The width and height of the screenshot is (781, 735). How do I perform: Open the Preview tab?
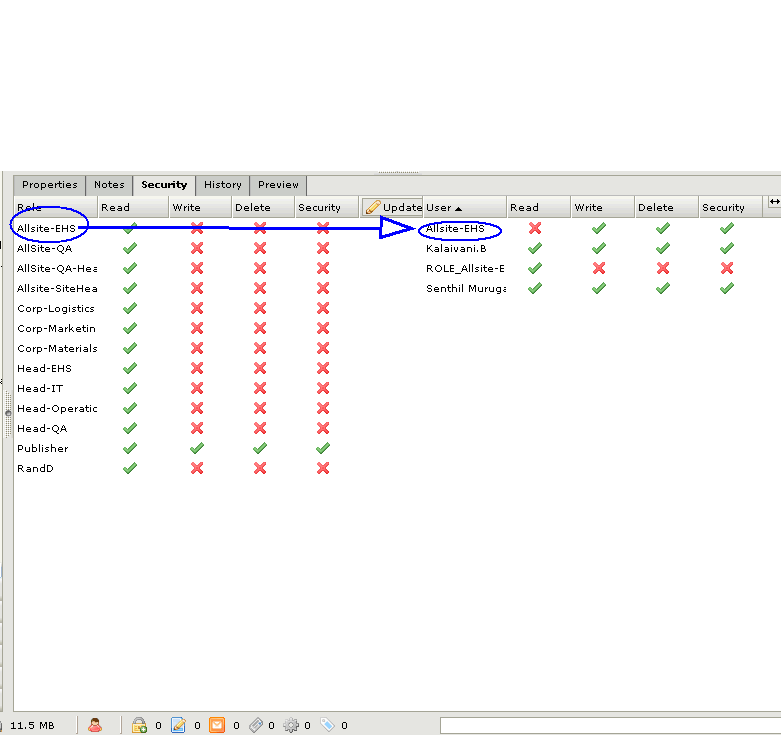point(278,185)
